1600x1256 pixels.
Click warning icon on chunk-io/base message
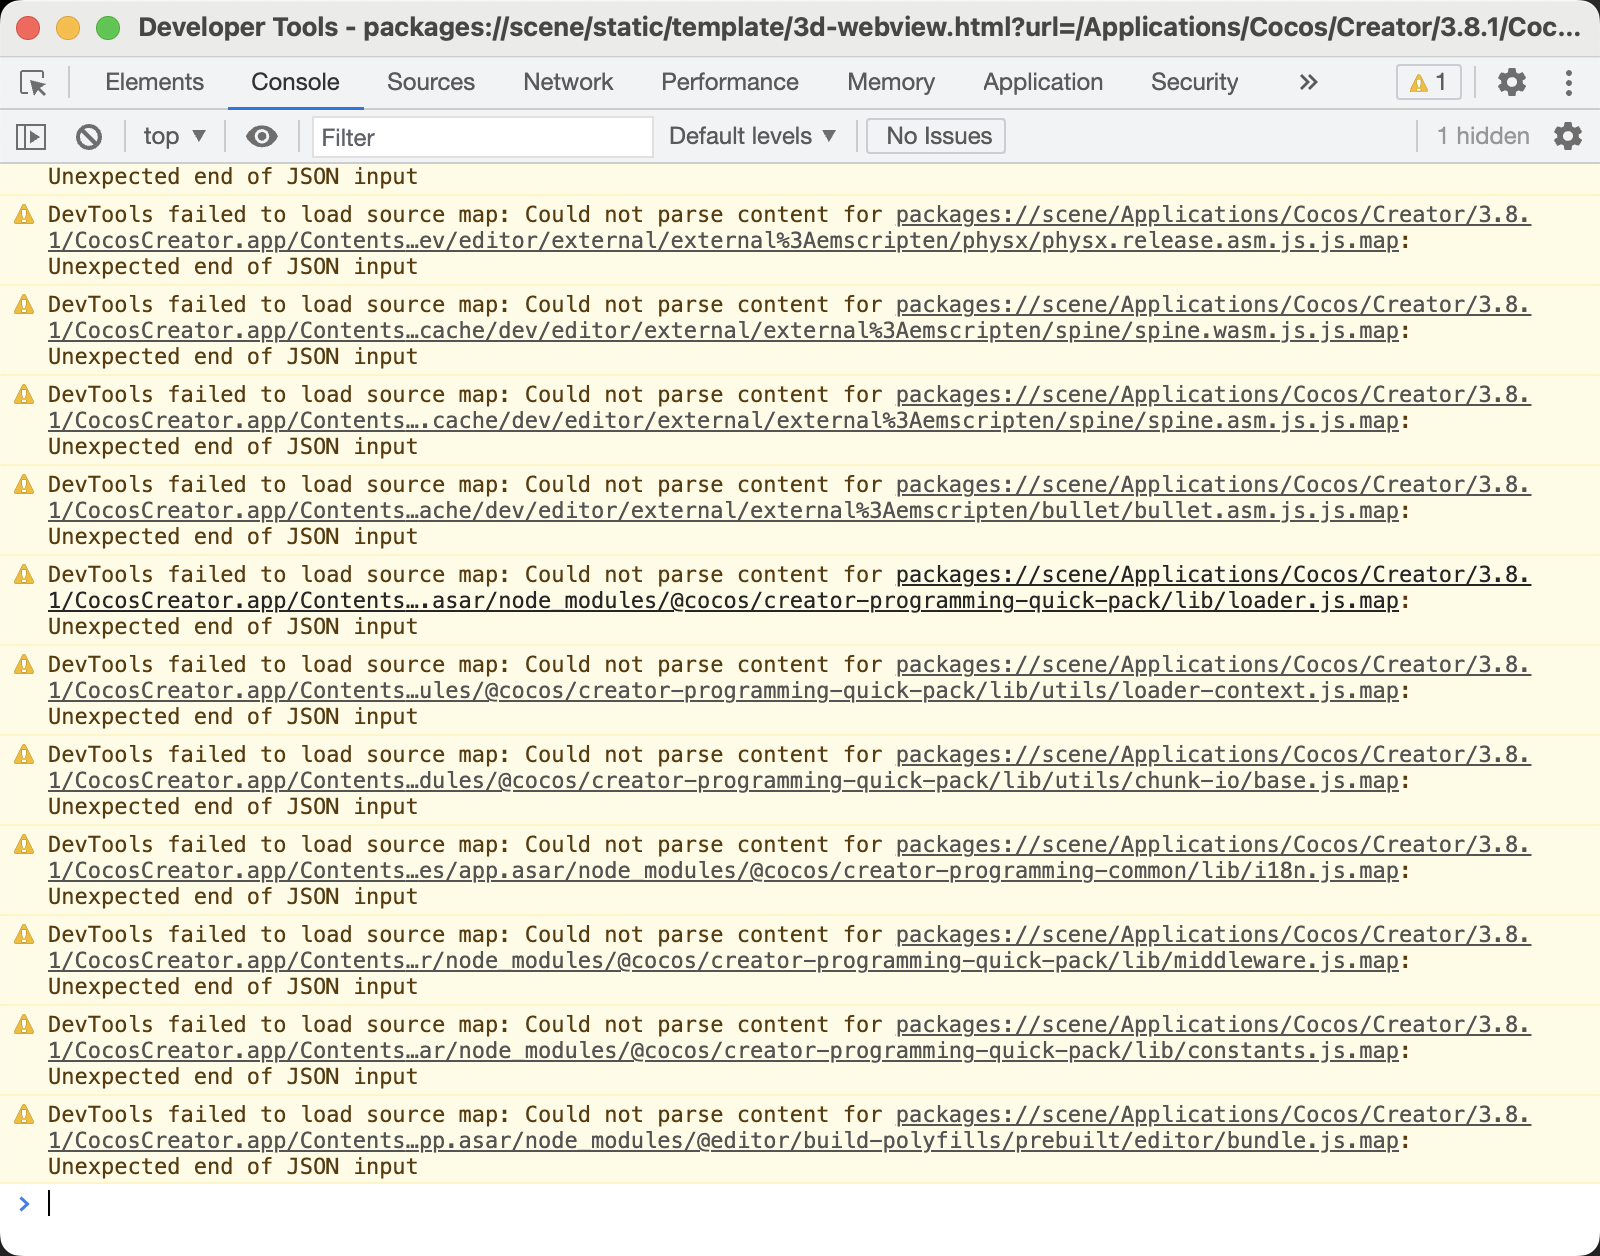click(x=24, y=755)
